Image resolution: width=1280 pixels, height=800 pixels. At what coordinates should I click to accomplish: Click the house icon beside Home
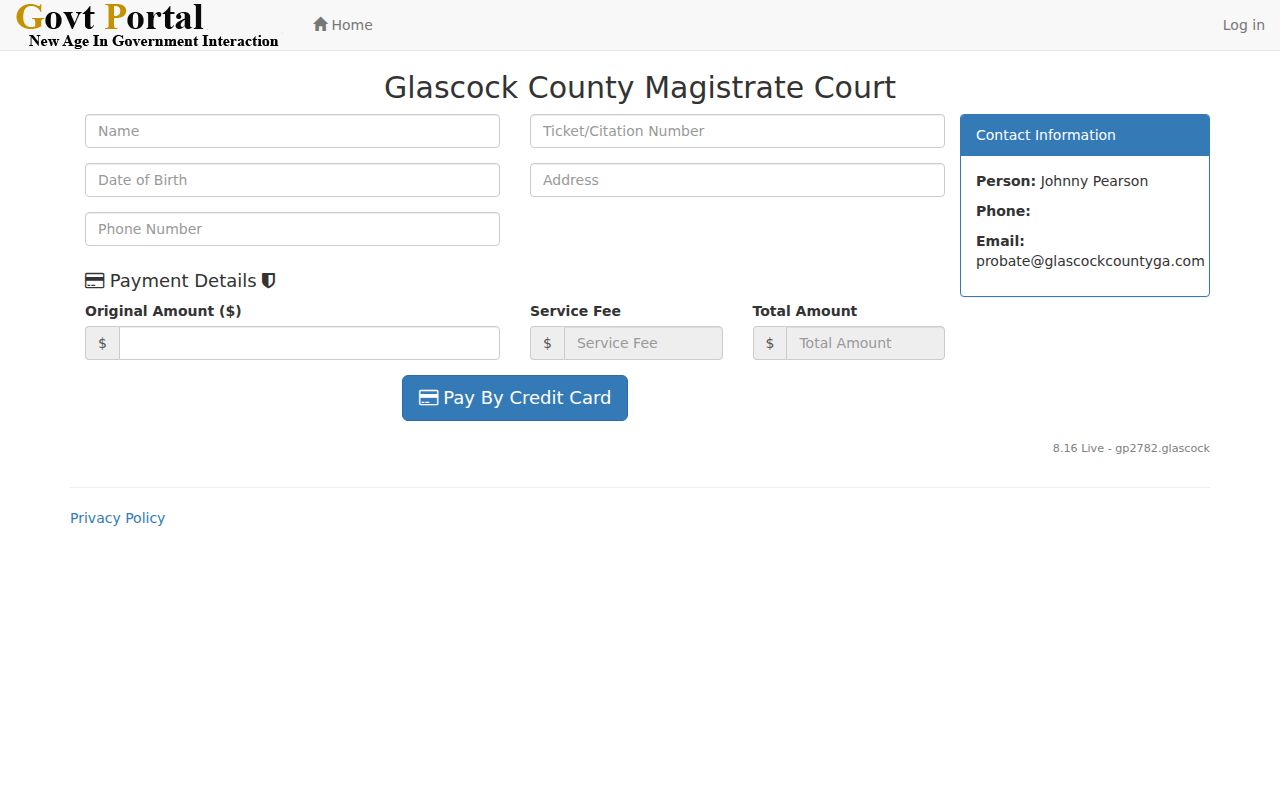point(320,24)
